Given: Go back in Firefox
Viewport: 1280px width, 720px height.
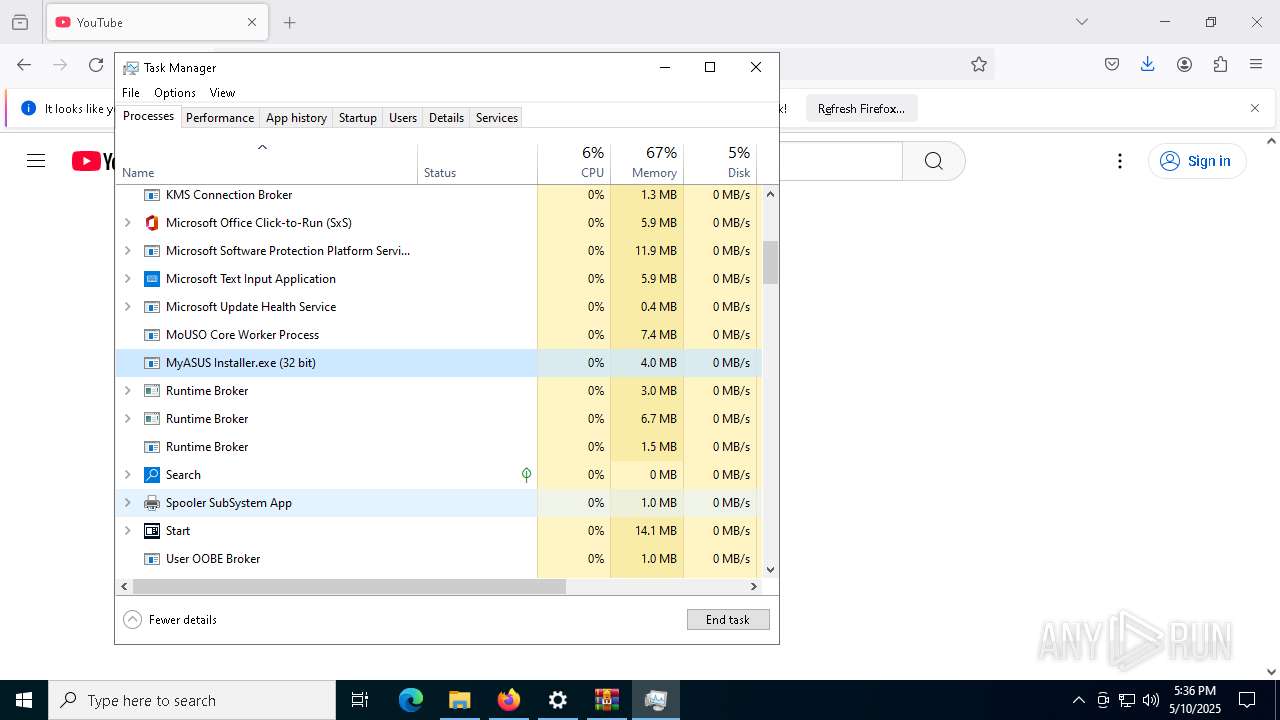Looking at the screenshot, I should (x=24, y=64).
